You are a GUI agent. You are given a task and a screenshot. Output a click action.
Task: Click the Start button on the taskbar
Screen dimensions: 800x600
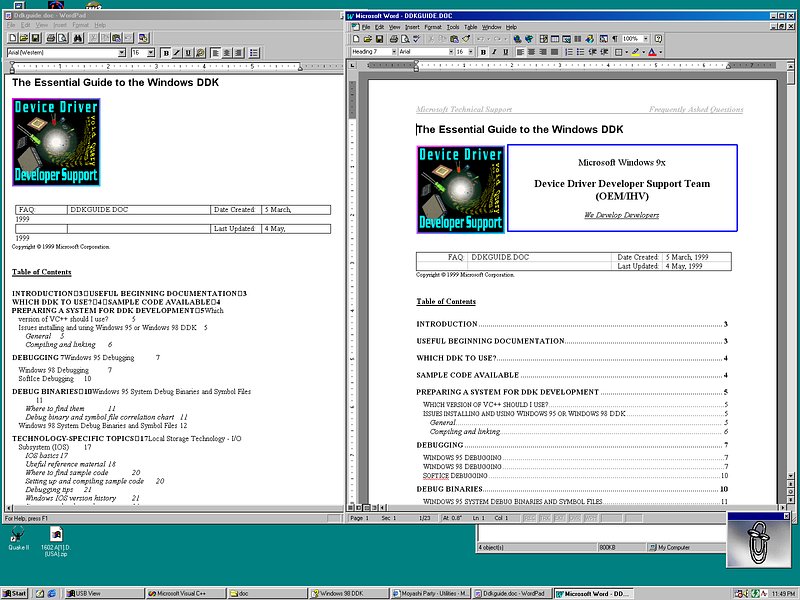[15, 593]
